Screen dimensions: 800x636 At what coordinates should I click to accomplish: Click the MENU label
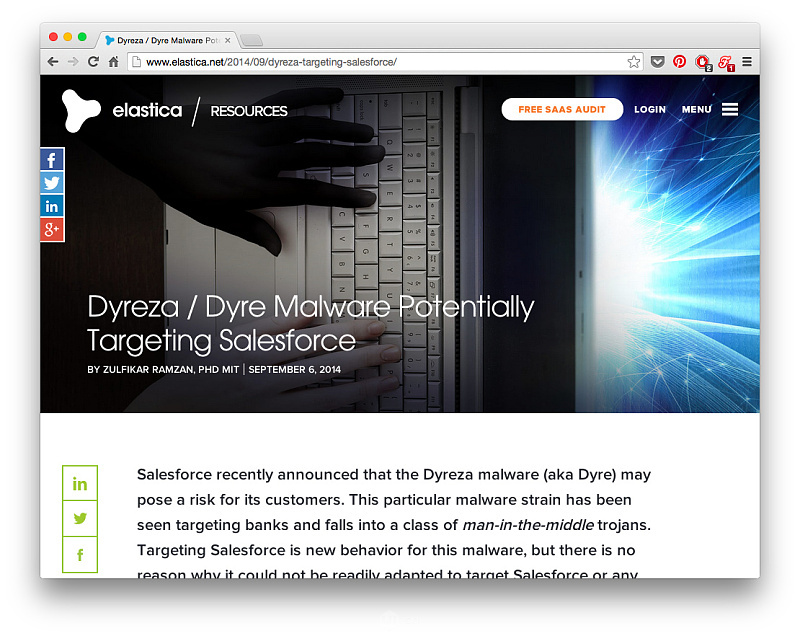[696, 110]
